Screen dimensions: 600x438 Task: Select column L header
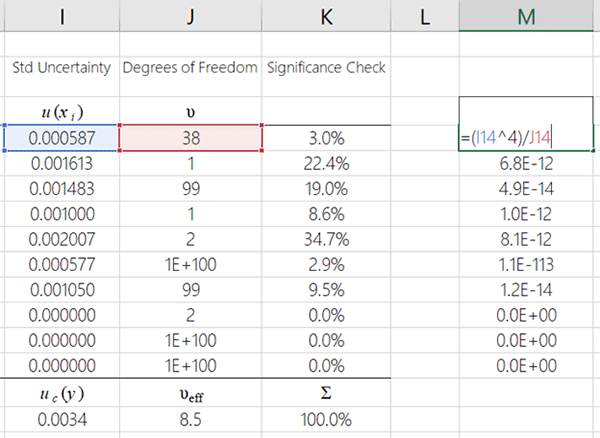(x=425, y=16)
